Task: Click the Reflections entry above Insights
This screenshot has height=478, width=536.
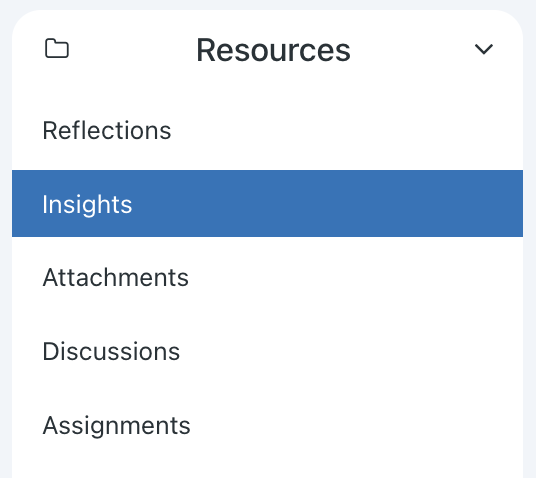Action: (267, 130)
